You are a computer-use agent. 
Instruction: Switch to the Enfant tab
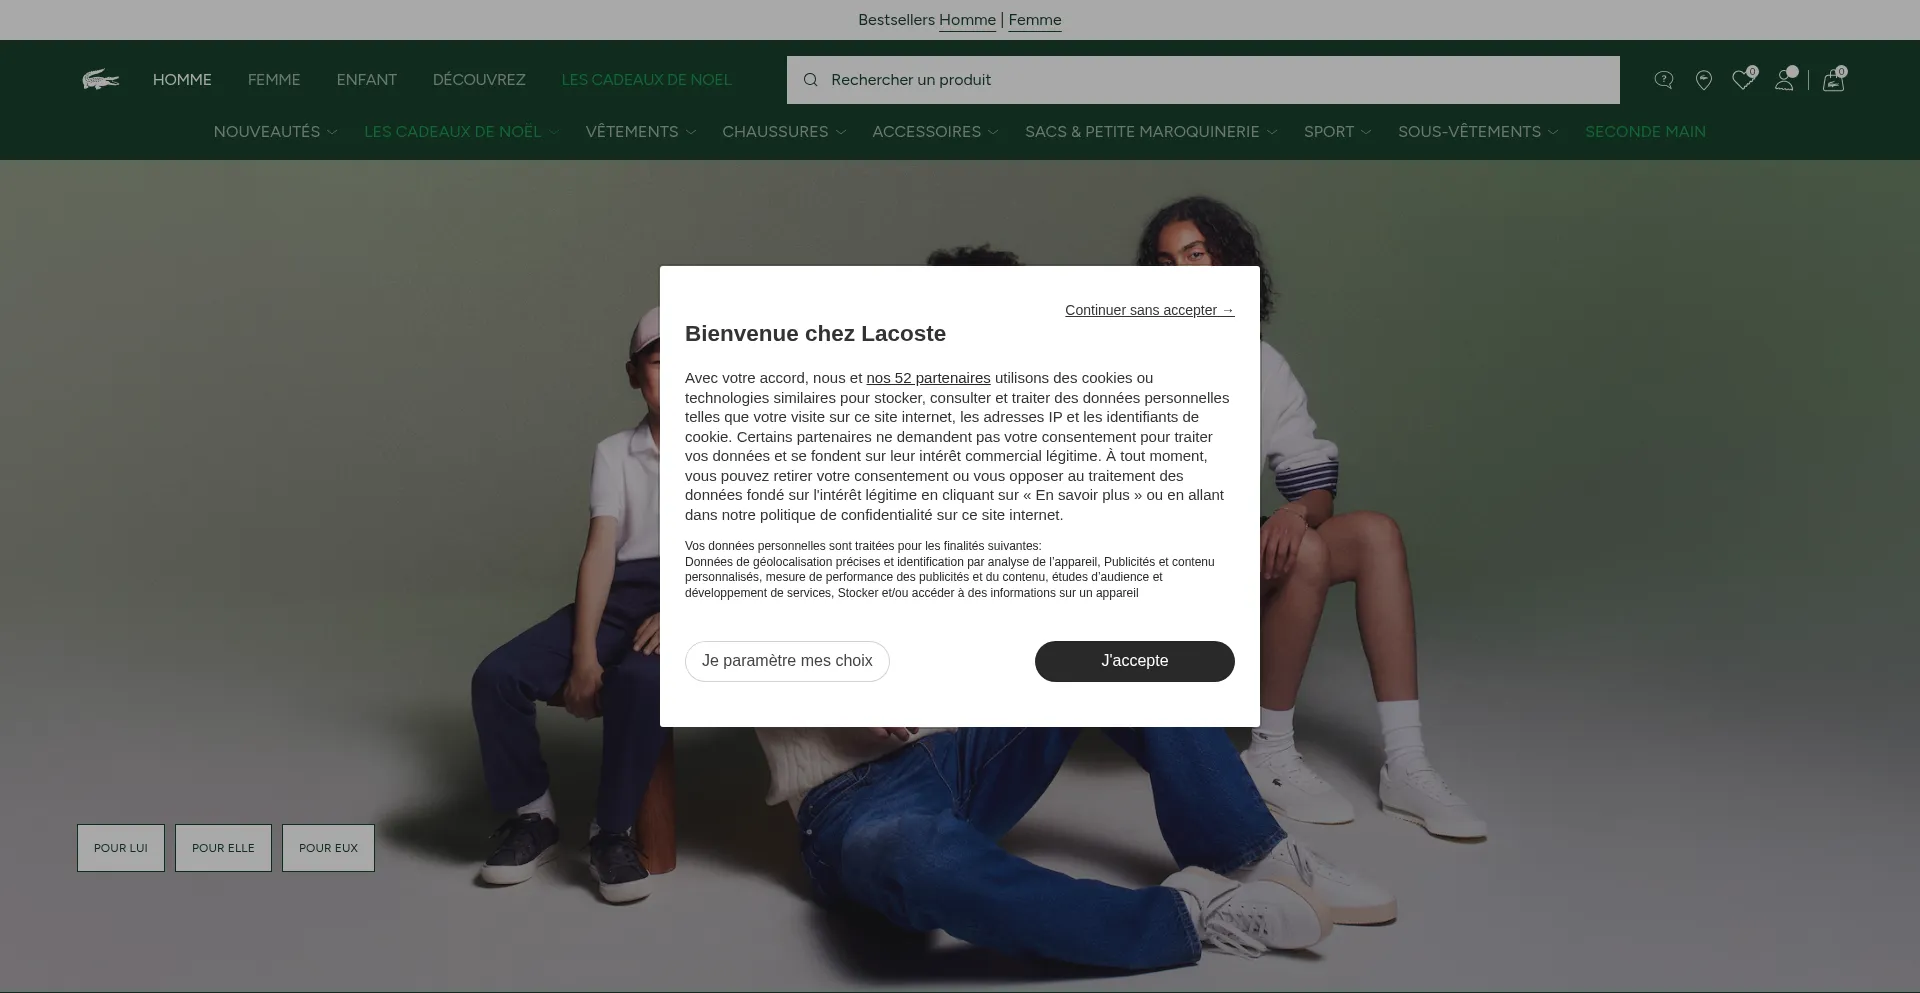[x=366, y=80]
